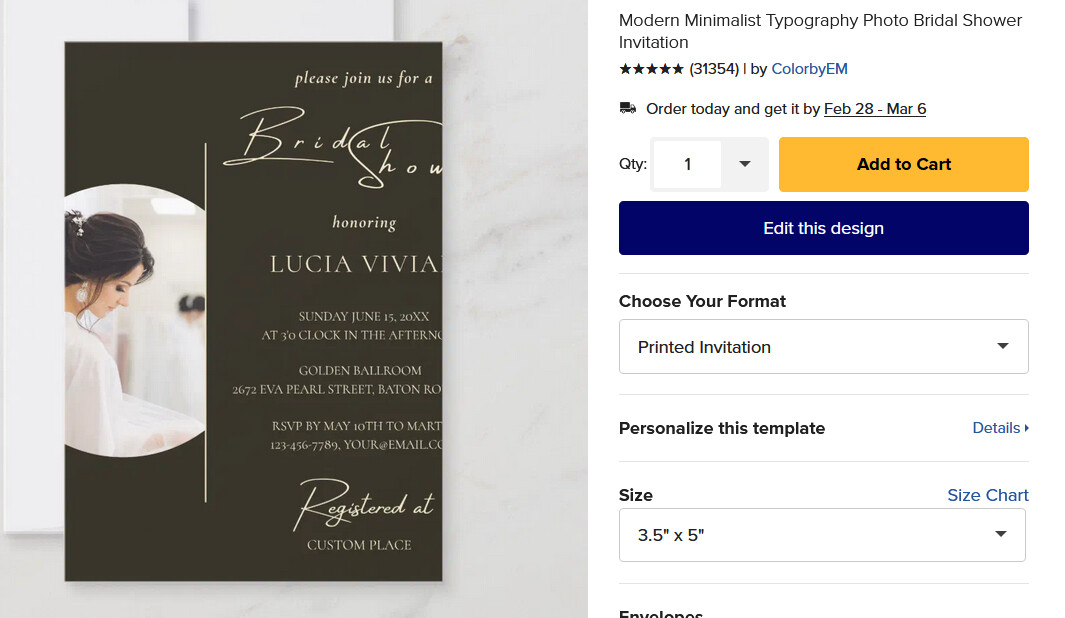Expand the 3.5" x 5" size dropdown
The width and height of the screenshot is (1065, 618).
click(x=822, y=535)
